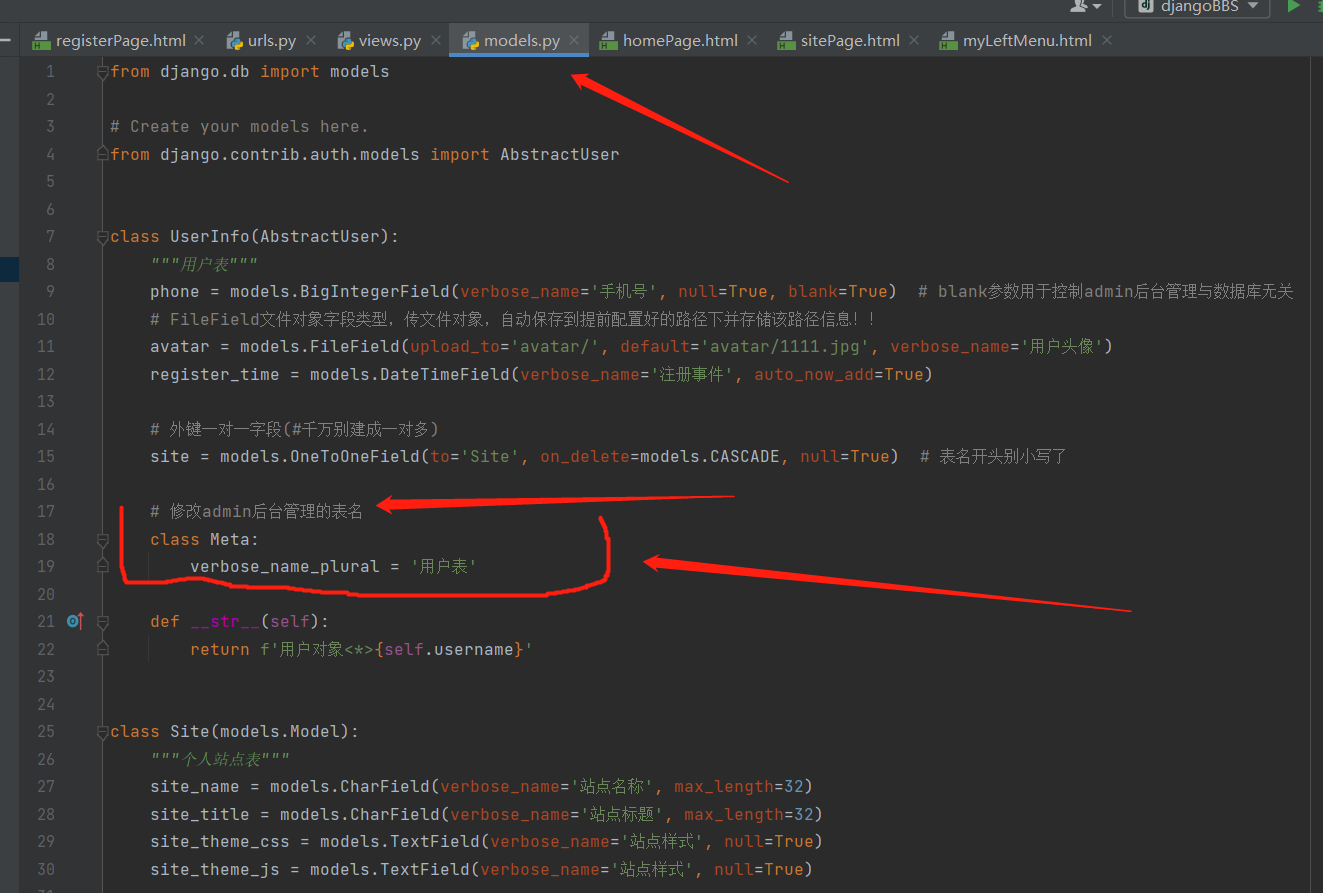This screenshot has height=893, width=1323.
Task: Go to the myLeftMenu.html tab
Action: (x=1027, y=41)
